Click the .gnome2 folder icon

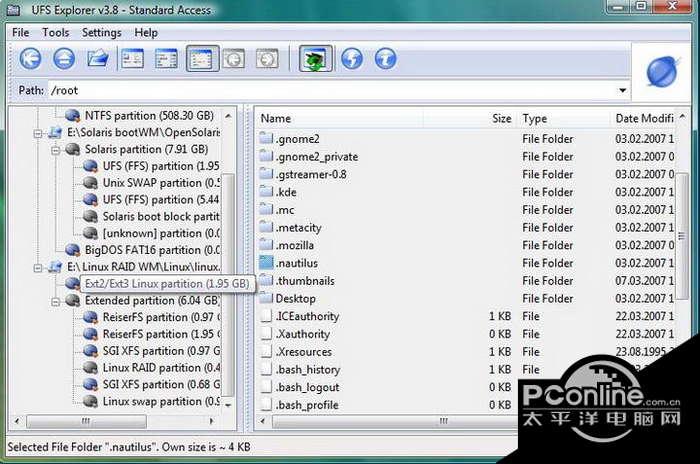pyautogui.click(x=266, y=138)
